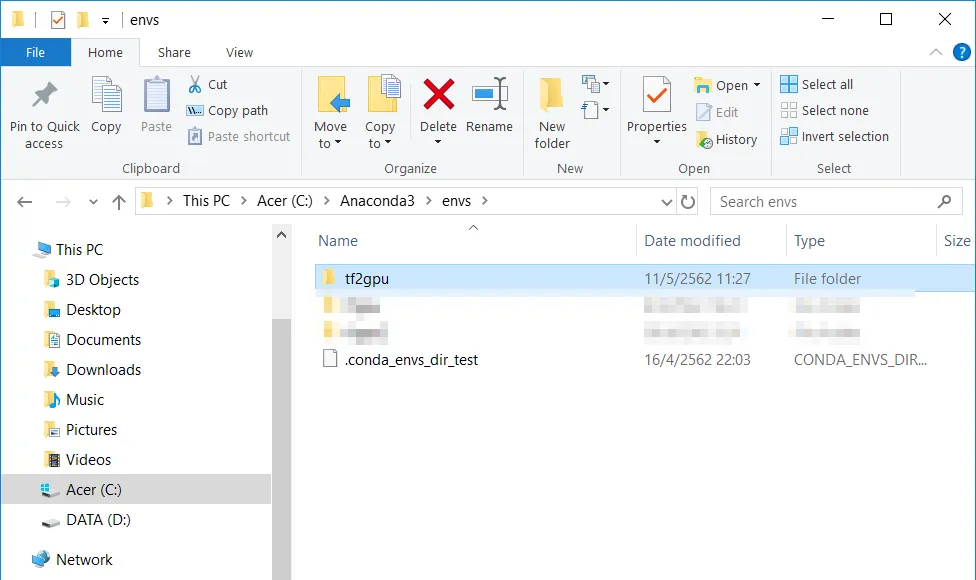Select Acer (C:) drive in navigation pane

136,489
